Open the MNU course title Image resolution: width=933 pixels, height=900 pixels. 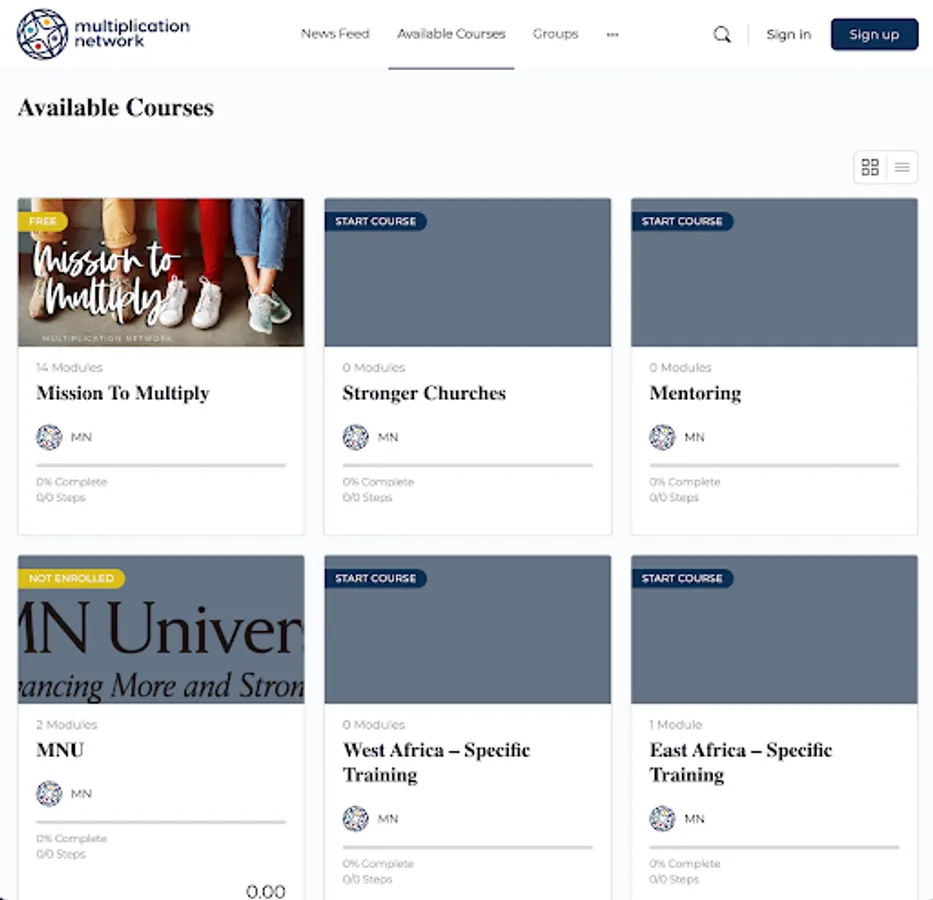[60, 750]
